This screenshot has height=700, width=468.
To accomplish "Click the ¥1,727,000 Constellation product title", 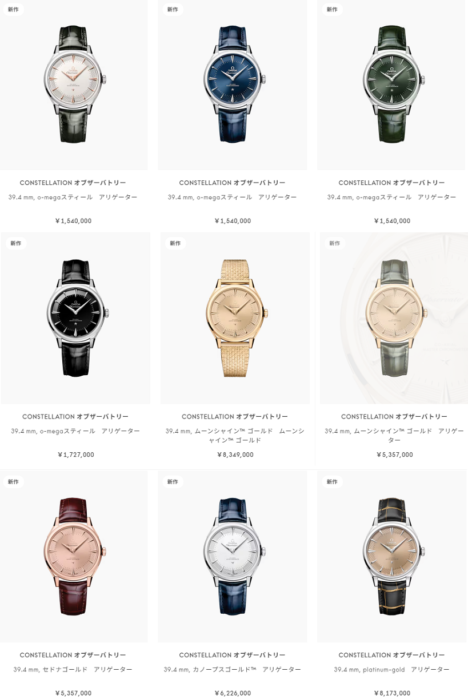I will tap(75, 417).
